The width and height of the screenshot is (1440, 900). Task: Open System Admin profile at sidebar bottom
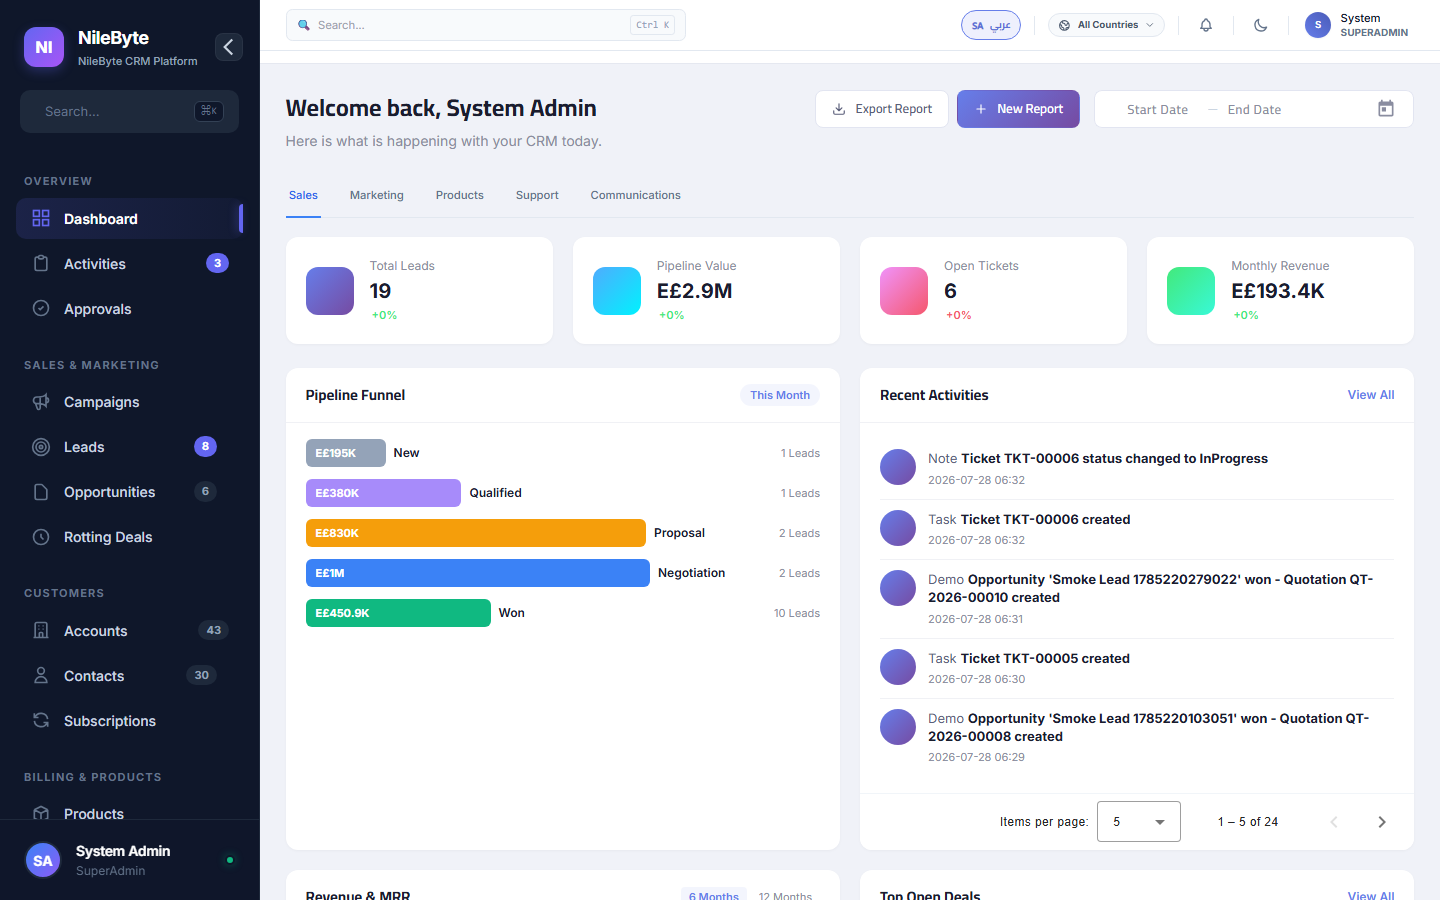pos(129,860)
